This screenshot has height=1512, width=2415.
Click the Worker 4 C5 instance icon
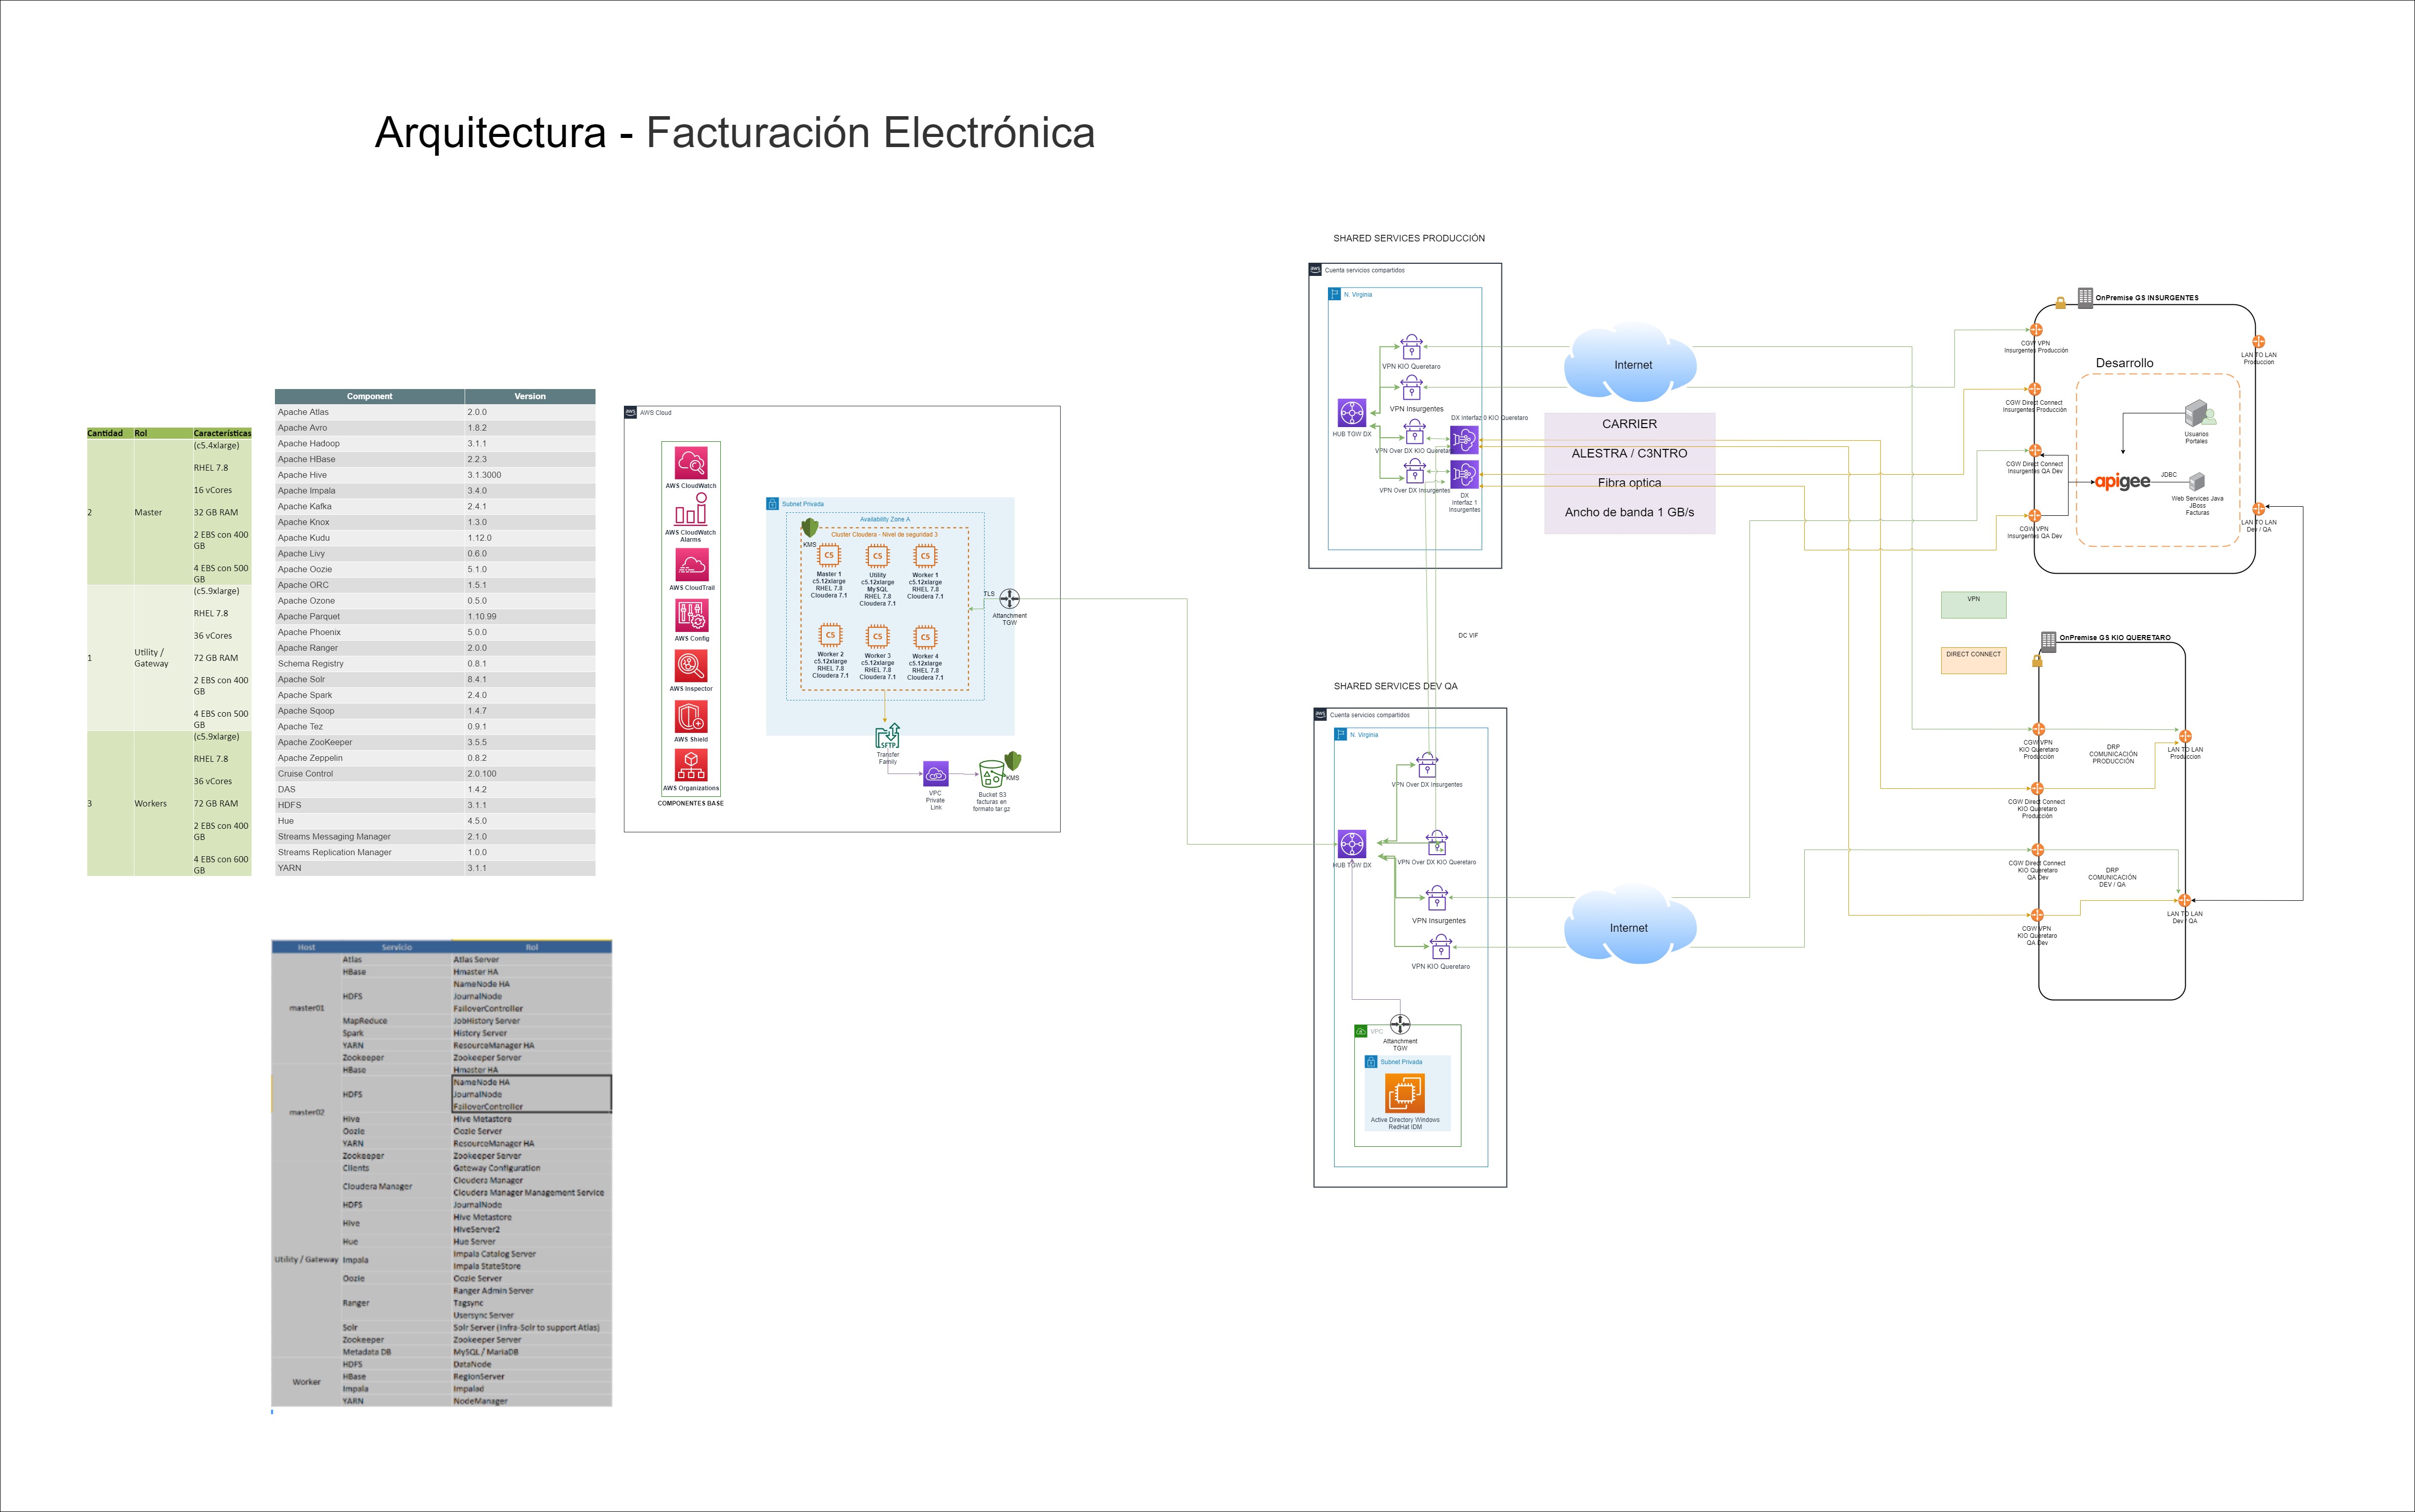pyautogui.click(x=925, y=637)
